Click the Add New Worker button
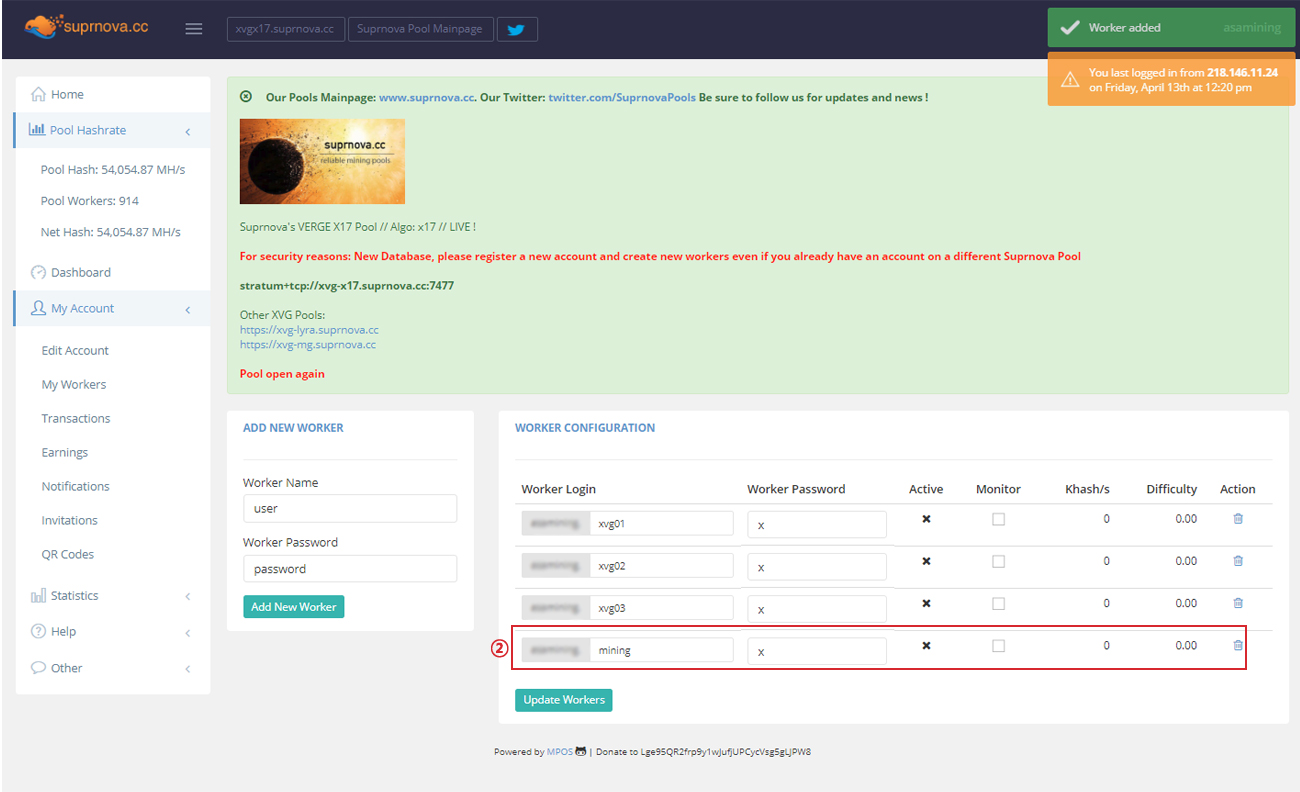The image size is (1300, 792). coord(293,606)
